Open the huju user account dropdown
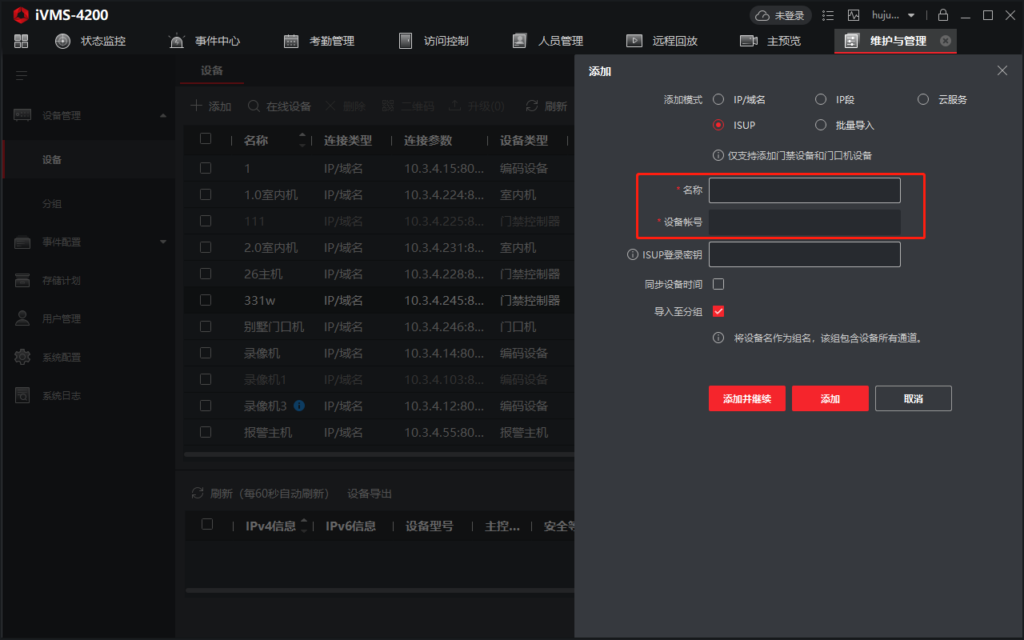 [x=893, y=15]
